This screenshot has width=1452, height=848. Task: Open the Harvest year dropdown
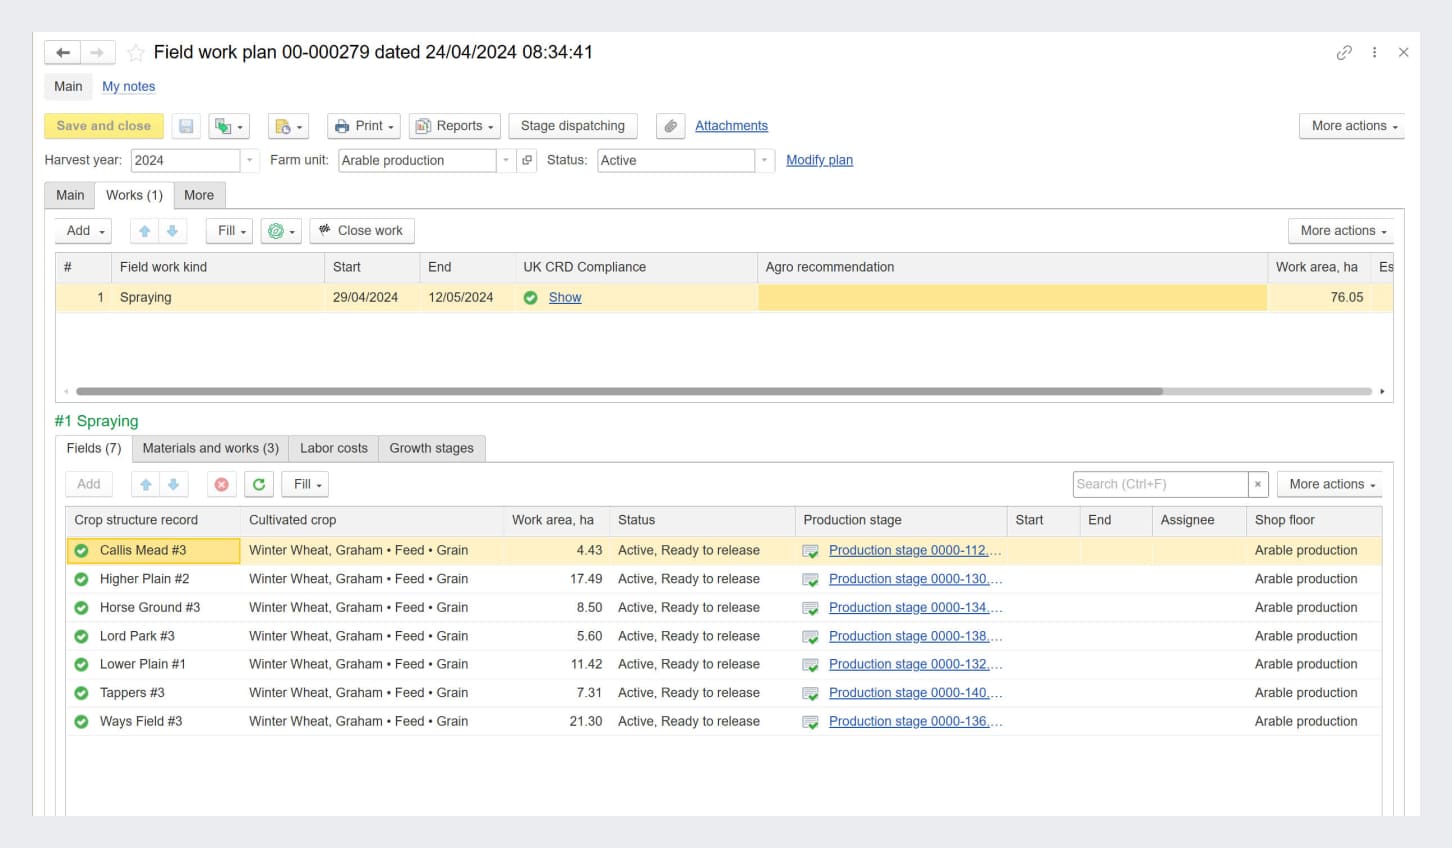pyautogui.click(x=249, y=160)
